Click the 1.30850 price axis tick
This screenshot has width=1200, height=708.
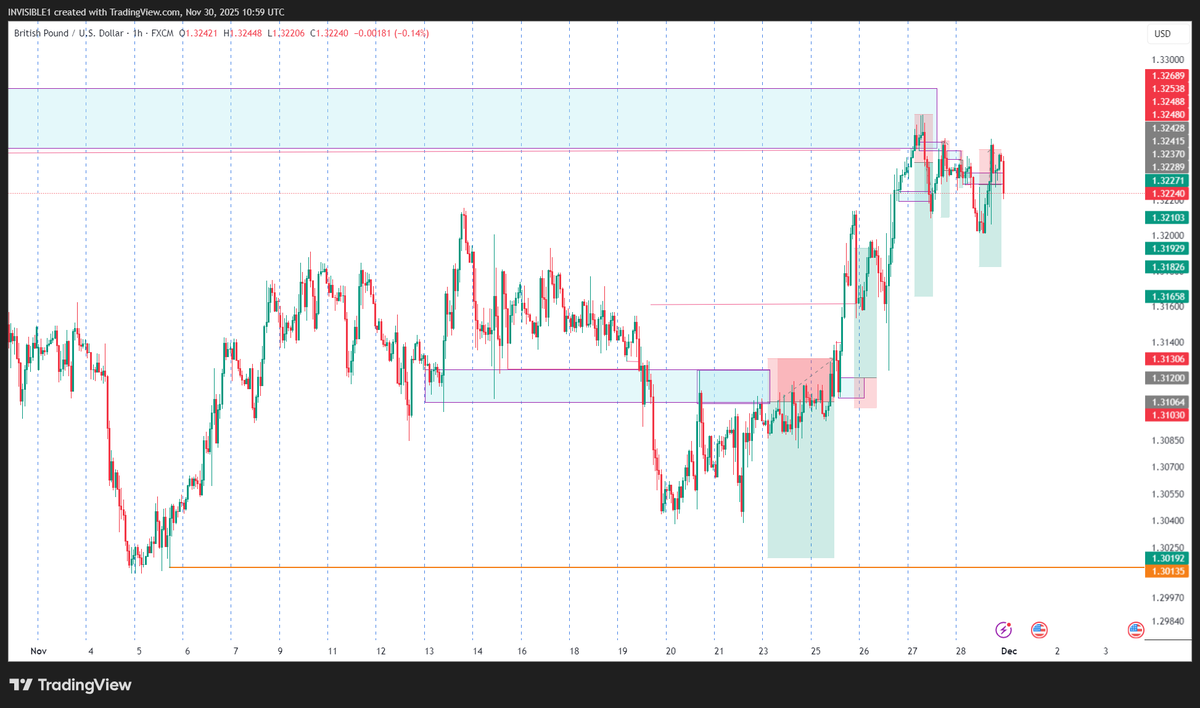(x=1168, y=440)
